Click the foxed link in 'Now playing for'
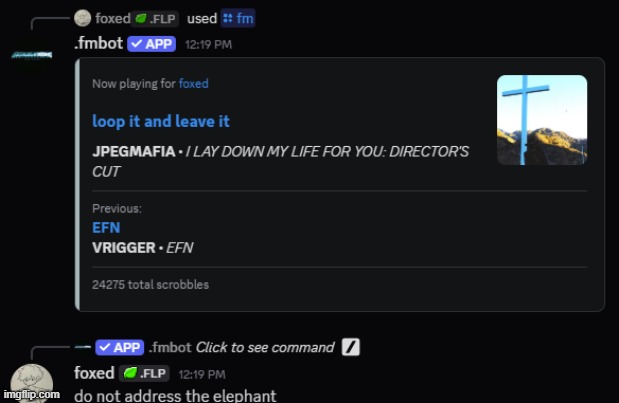The height and width of the screenshot is (403, 619). click(193, 84)
